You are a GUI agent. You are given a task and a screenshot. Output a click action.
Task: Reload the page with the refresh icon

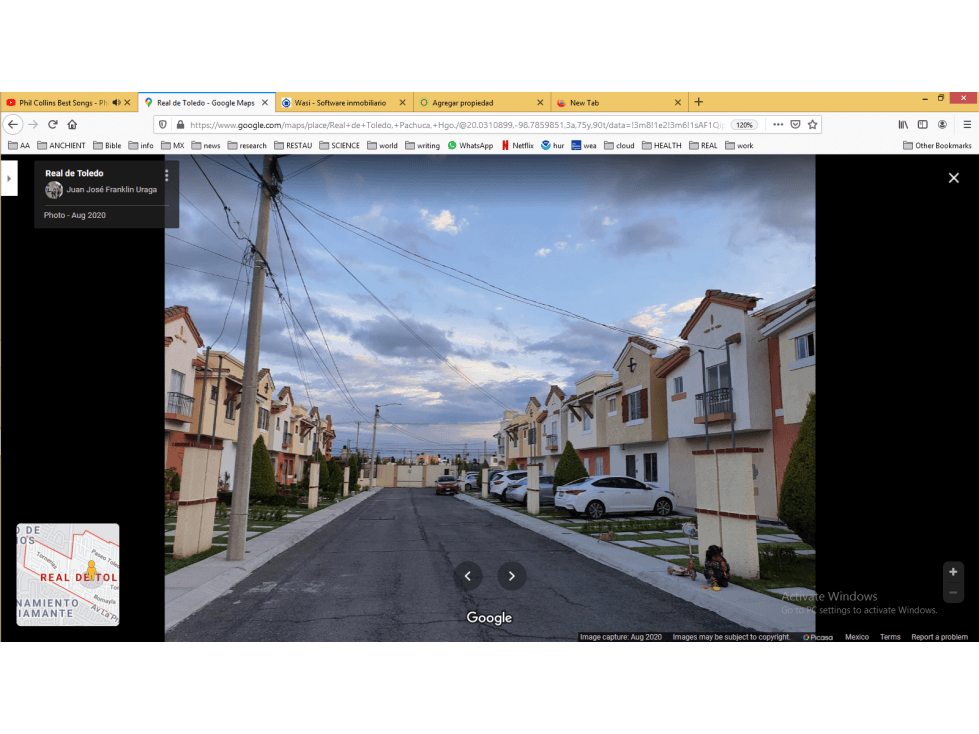click(x=53, y=125)
